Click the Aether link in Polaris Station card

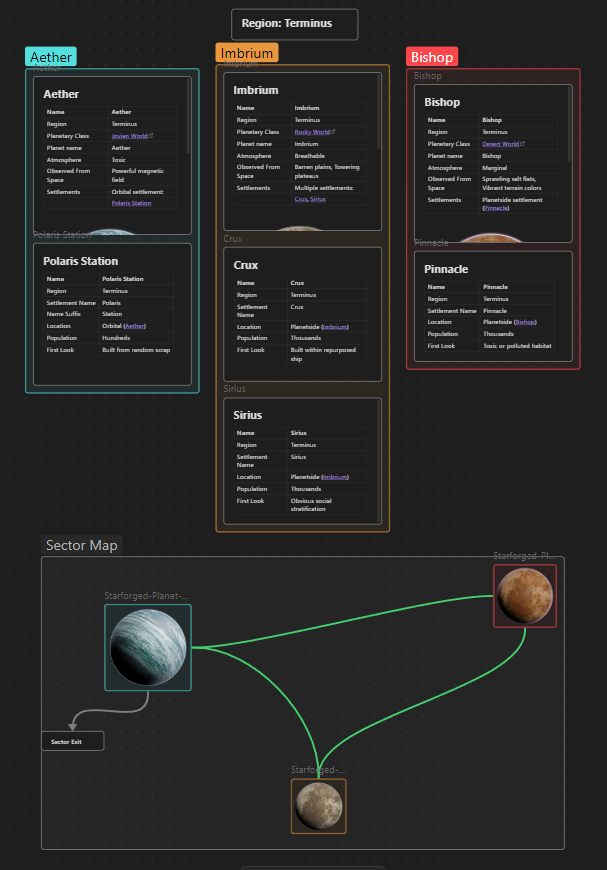[134, 326]
